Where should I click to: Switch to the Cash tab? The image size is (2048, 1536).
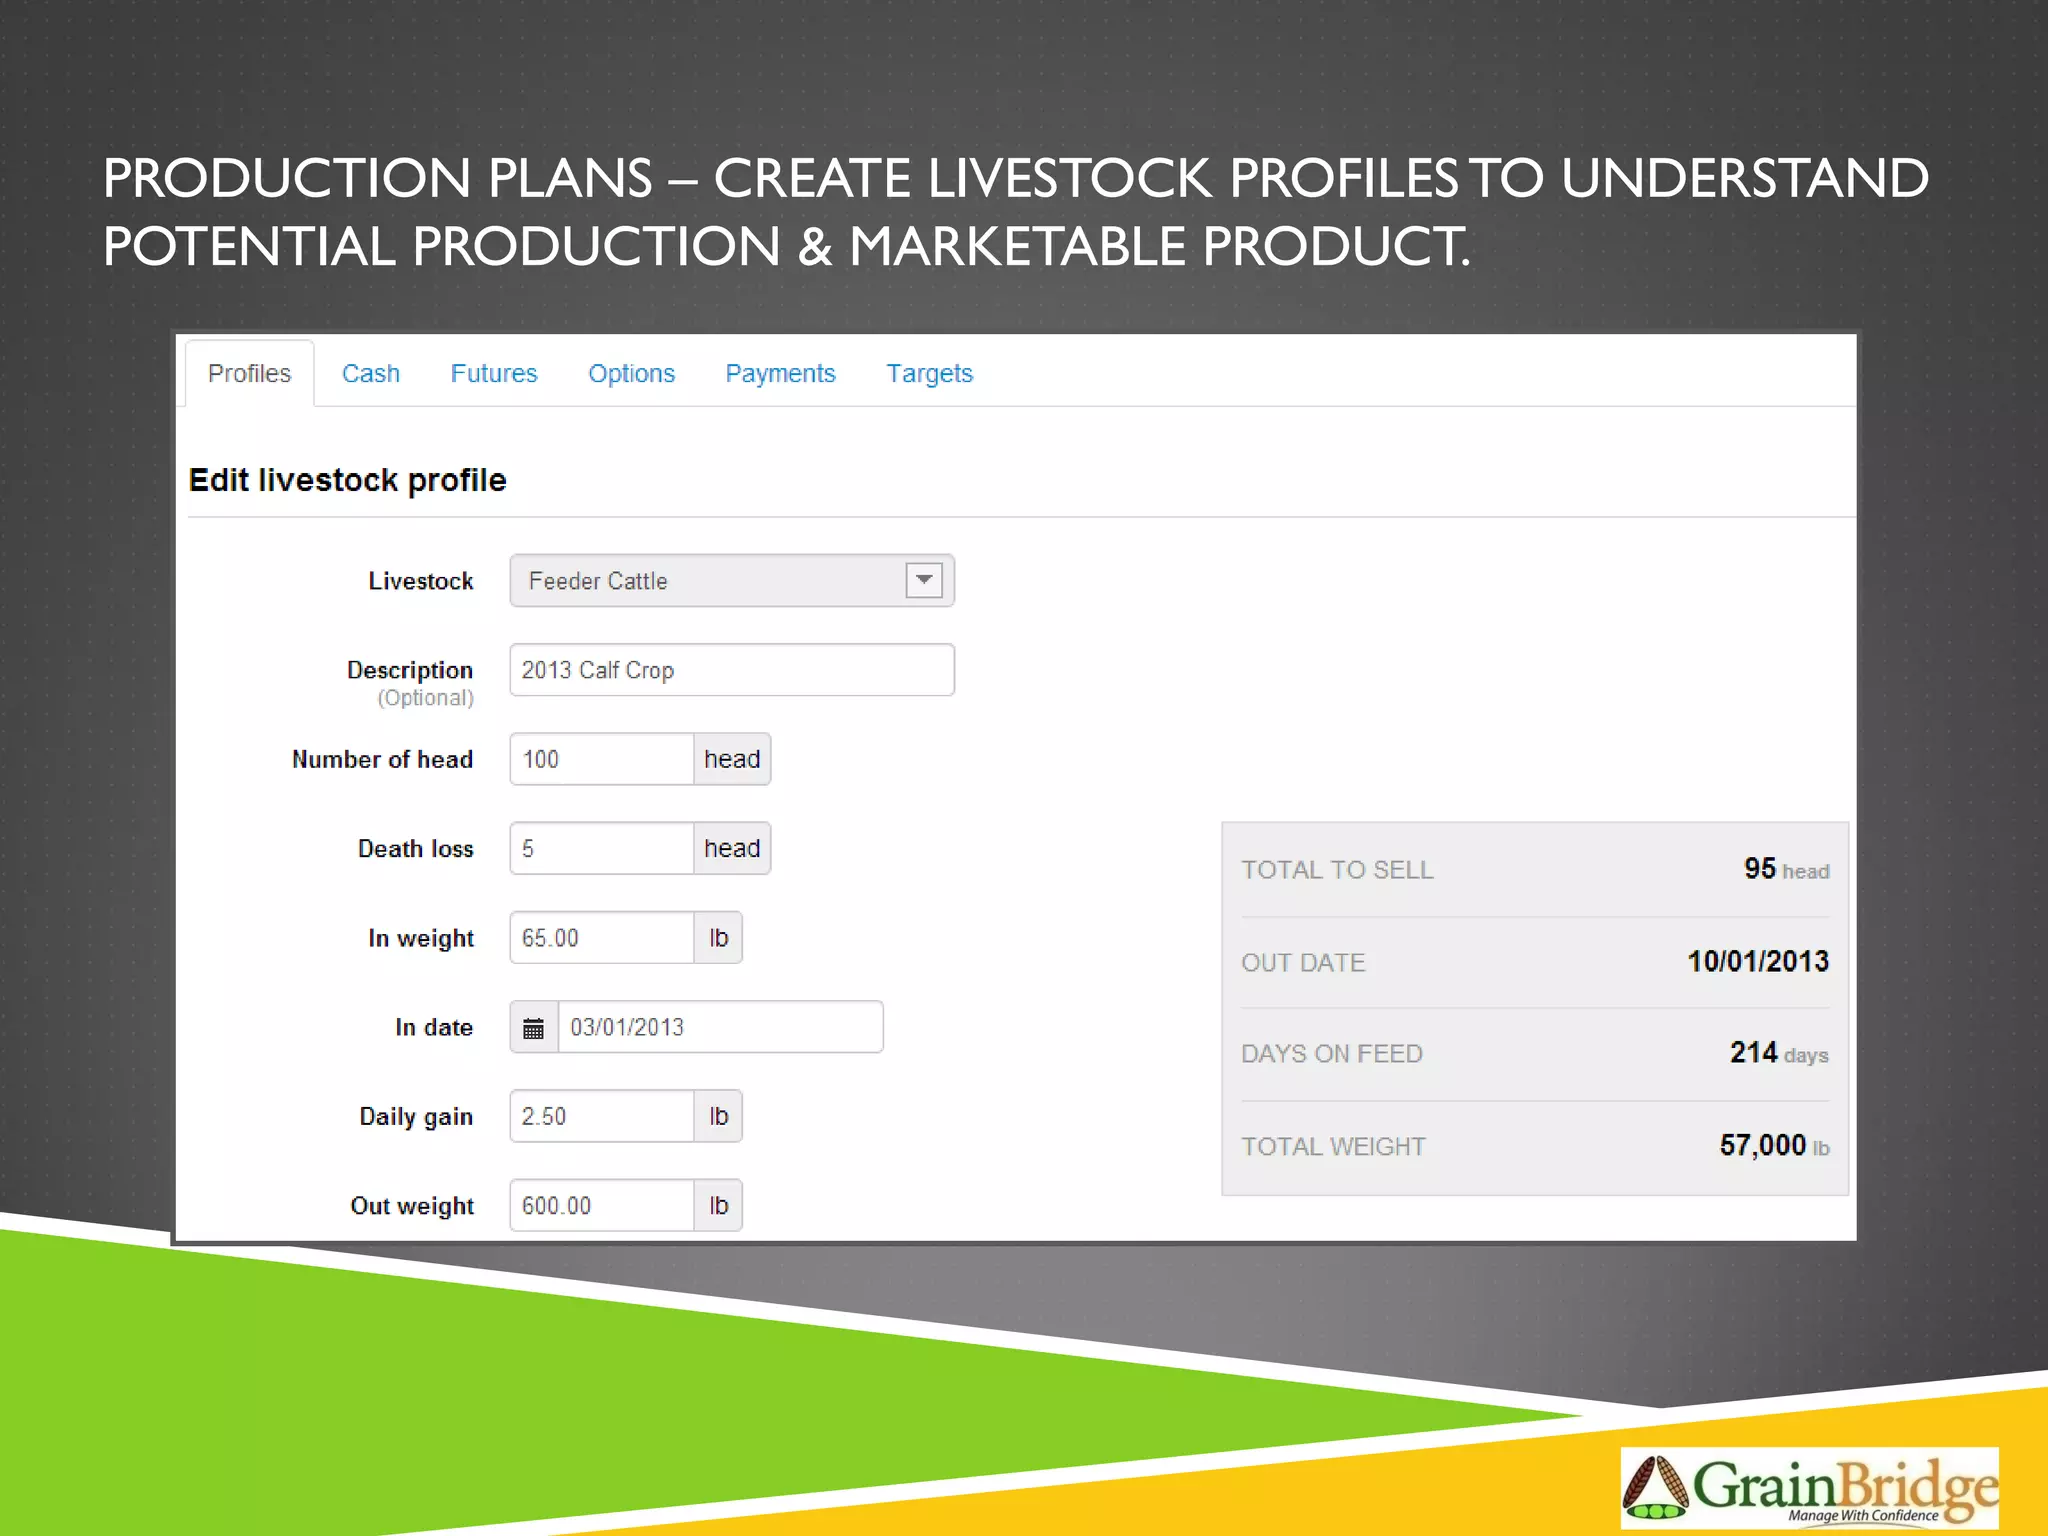[370, 374]
